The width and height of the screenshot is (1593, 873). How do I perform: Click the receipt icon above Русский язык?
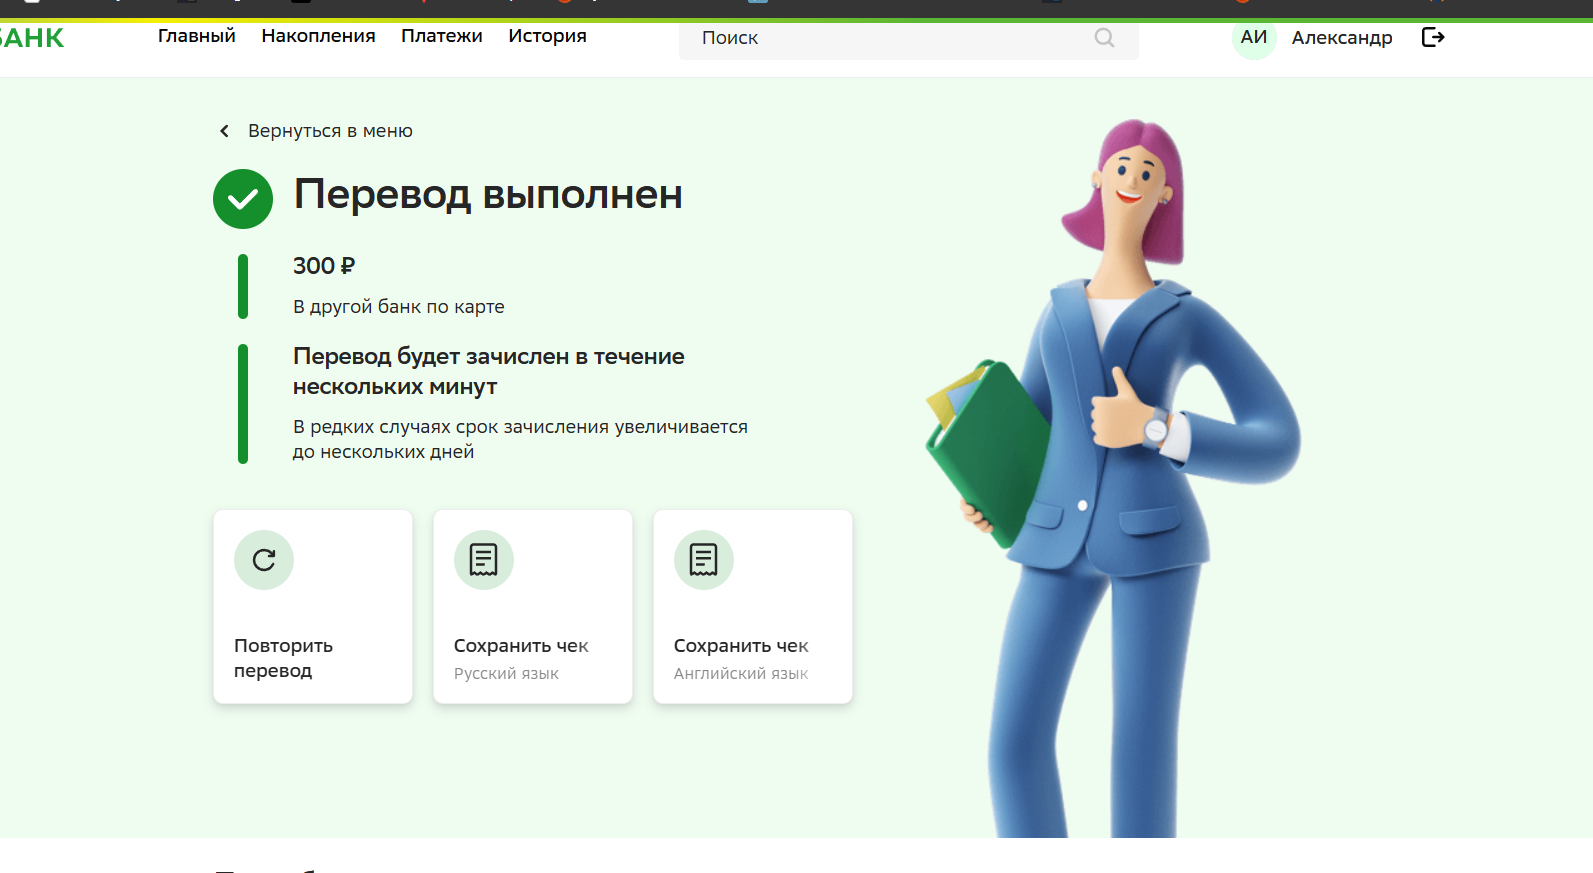click(484, 560)
